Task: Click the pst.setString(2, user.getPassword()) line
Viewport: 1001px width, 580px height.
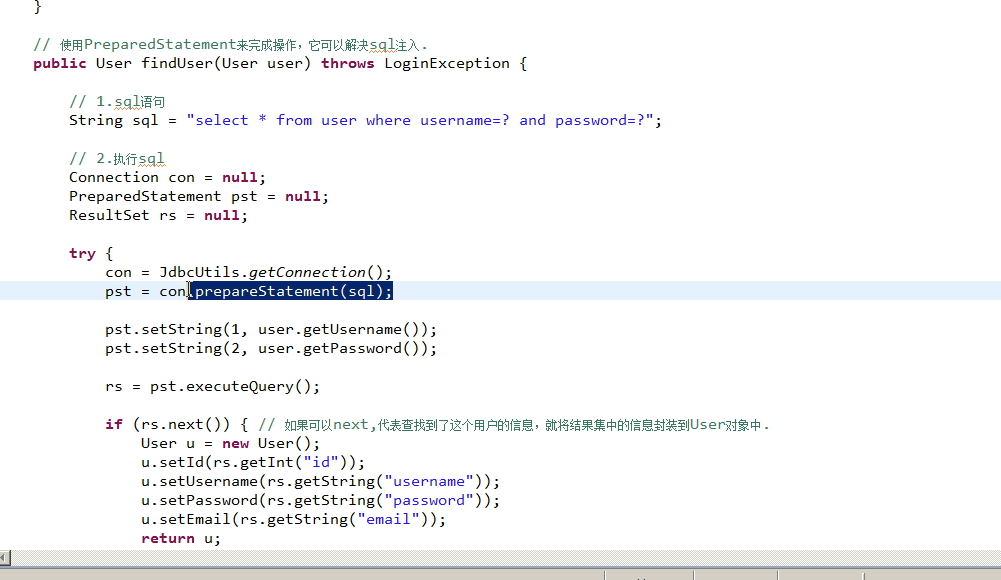Action: coord(271,348)
